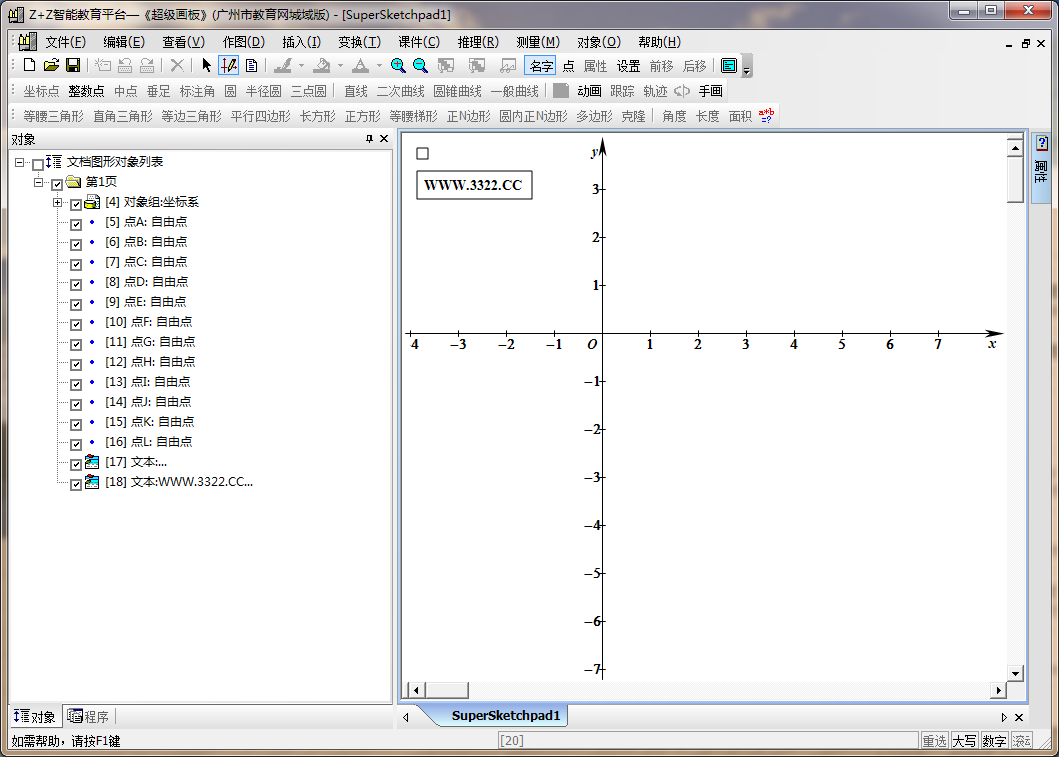
Task: Click the 等腰三角形 toolbar button
Action: (54, 116)
